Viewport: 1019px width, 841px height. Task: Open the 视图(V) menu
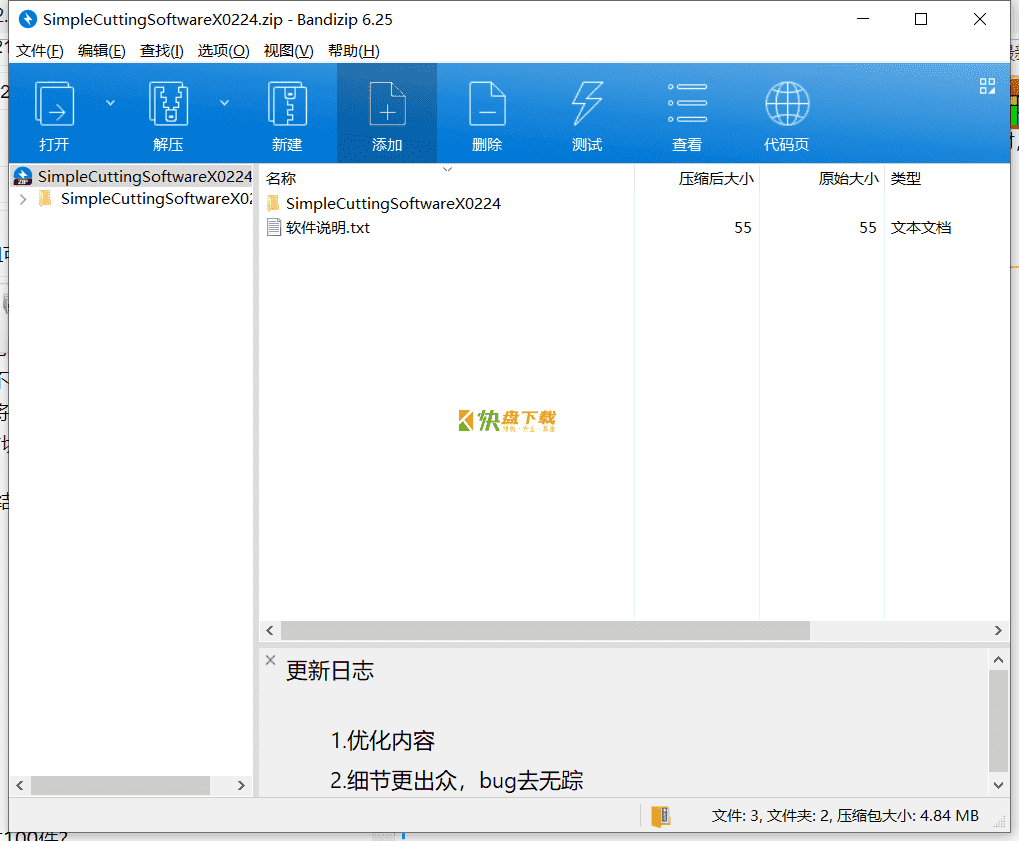coord(289,51)
